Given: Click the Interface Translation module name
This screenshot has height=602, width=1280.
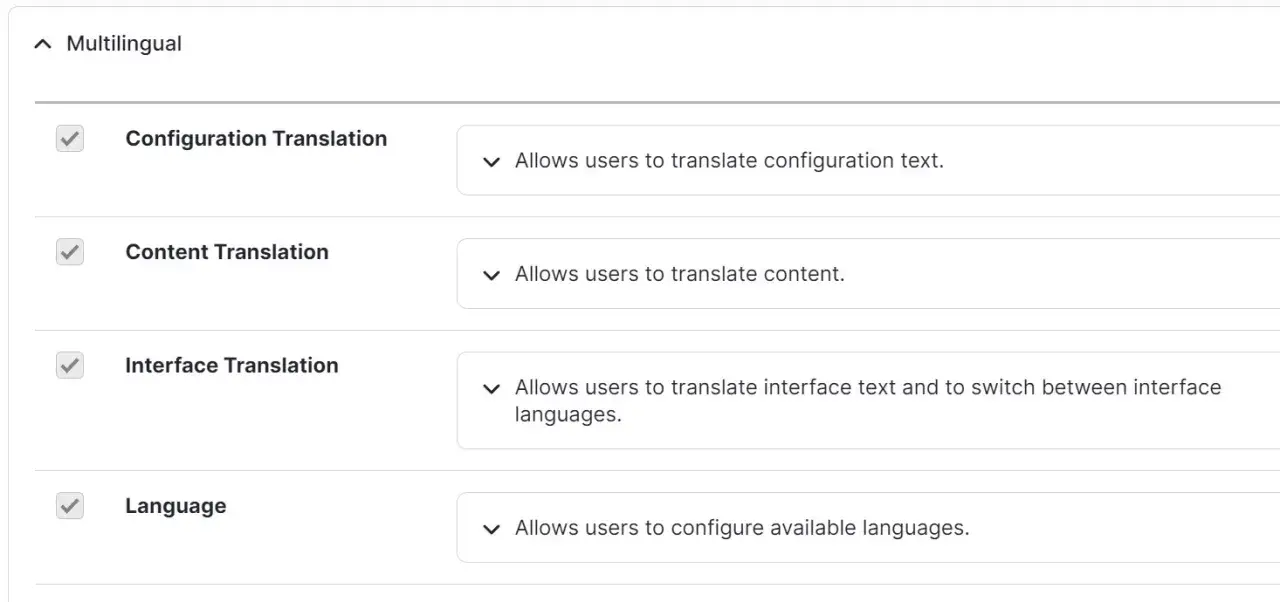Looking at the screenshot, I should [x=232, y=366].
